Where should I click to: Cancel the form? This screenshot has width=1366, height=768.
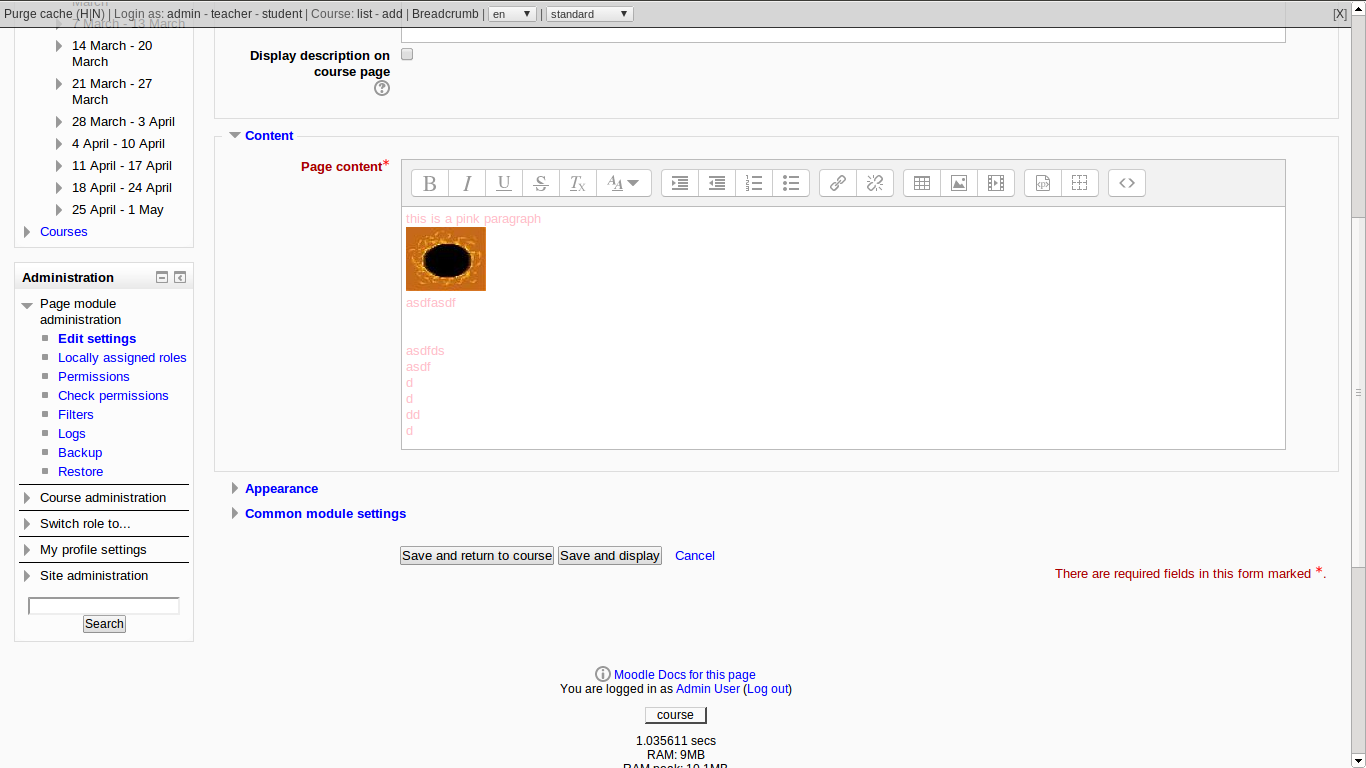[x=694, y=555]
